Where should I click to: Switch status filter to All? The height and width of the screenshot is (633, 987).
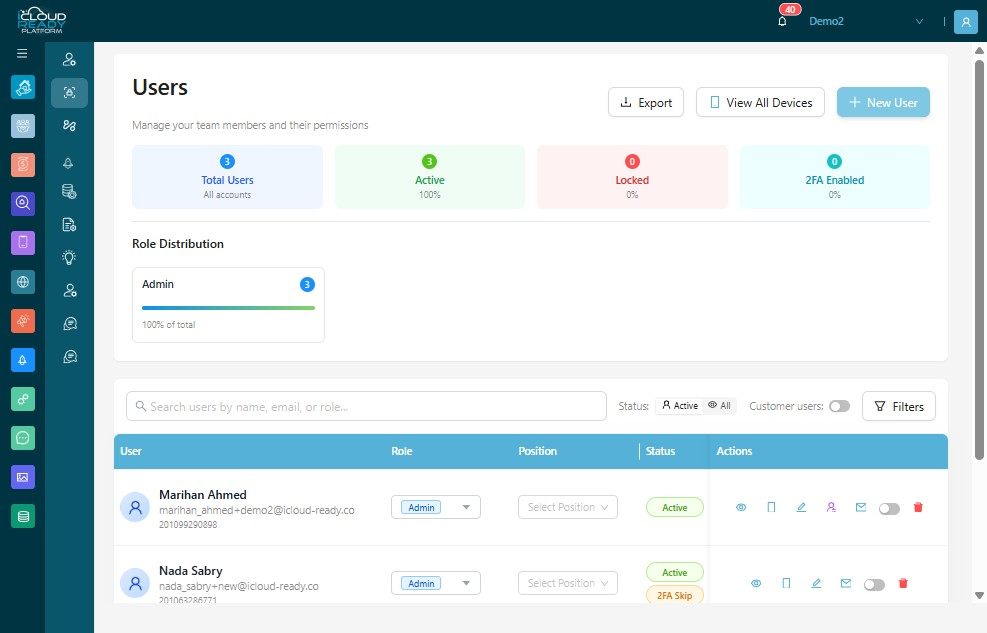coord(719,406)
